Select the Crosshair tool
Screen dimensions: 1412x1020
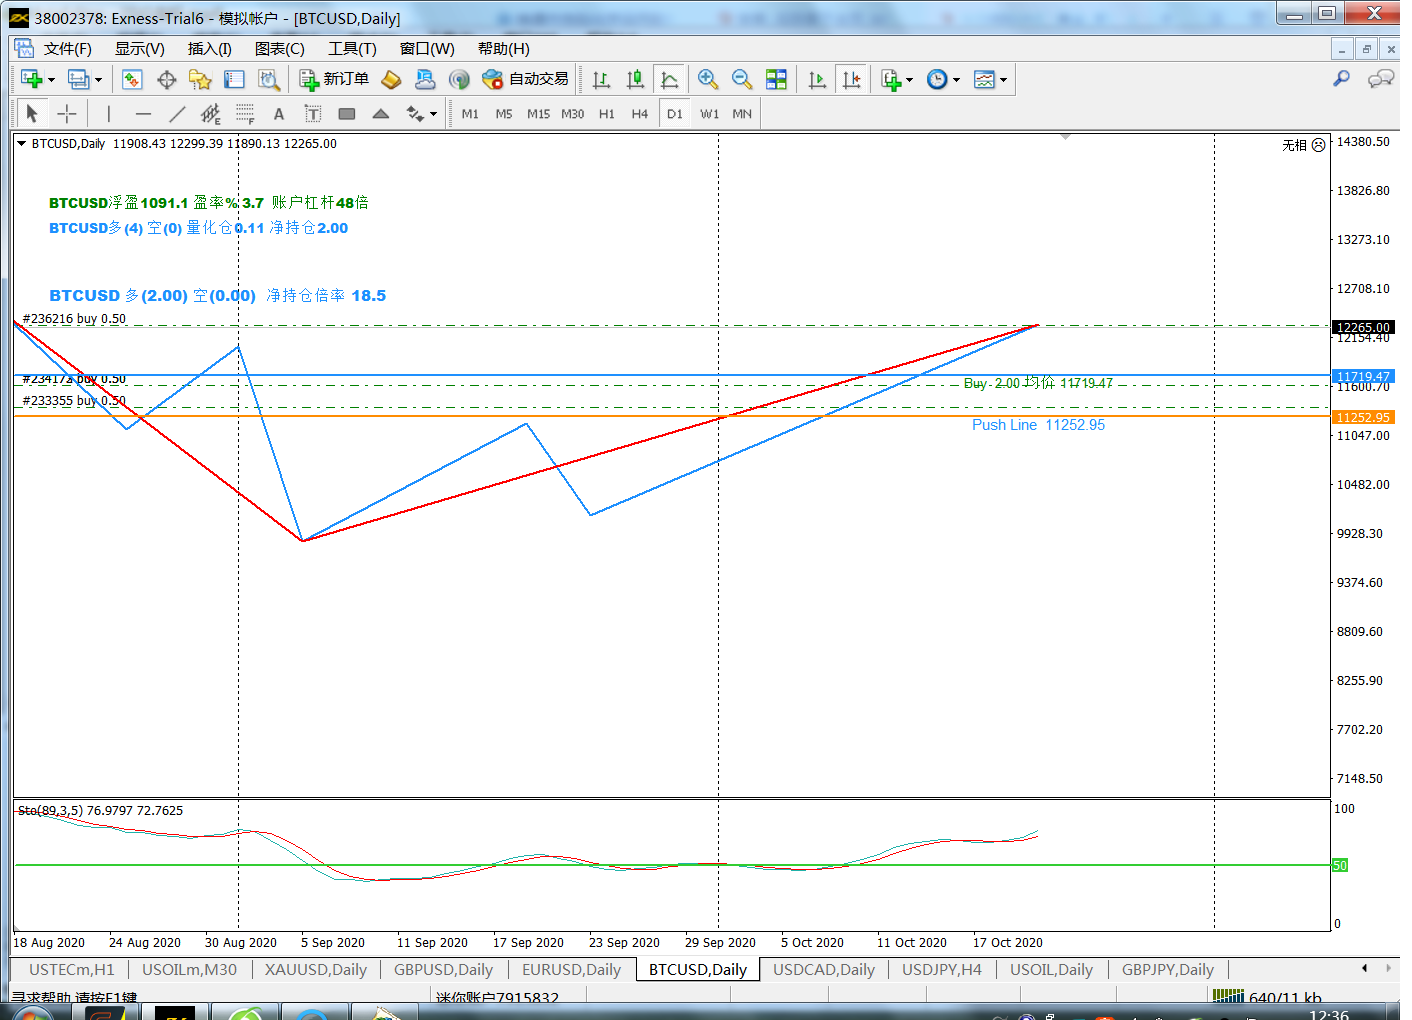[67, 114]
